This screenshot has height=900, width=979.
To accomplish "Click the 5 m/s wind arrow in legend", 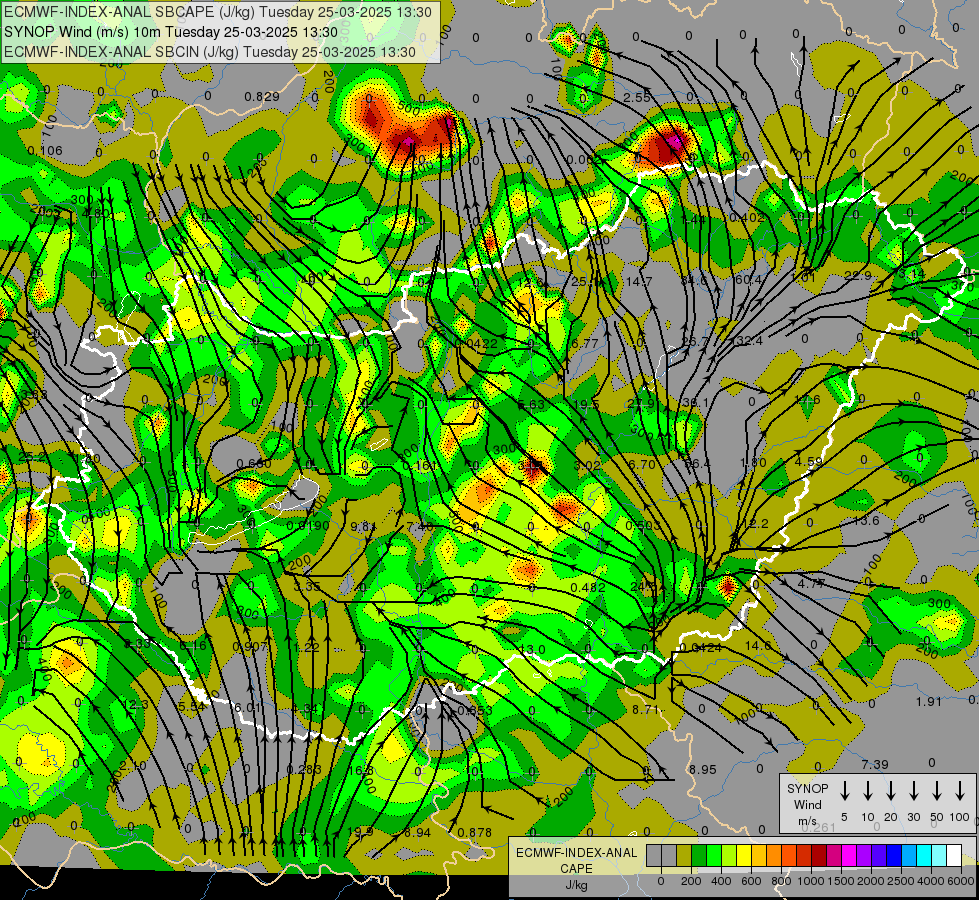I will coord(845,791).
